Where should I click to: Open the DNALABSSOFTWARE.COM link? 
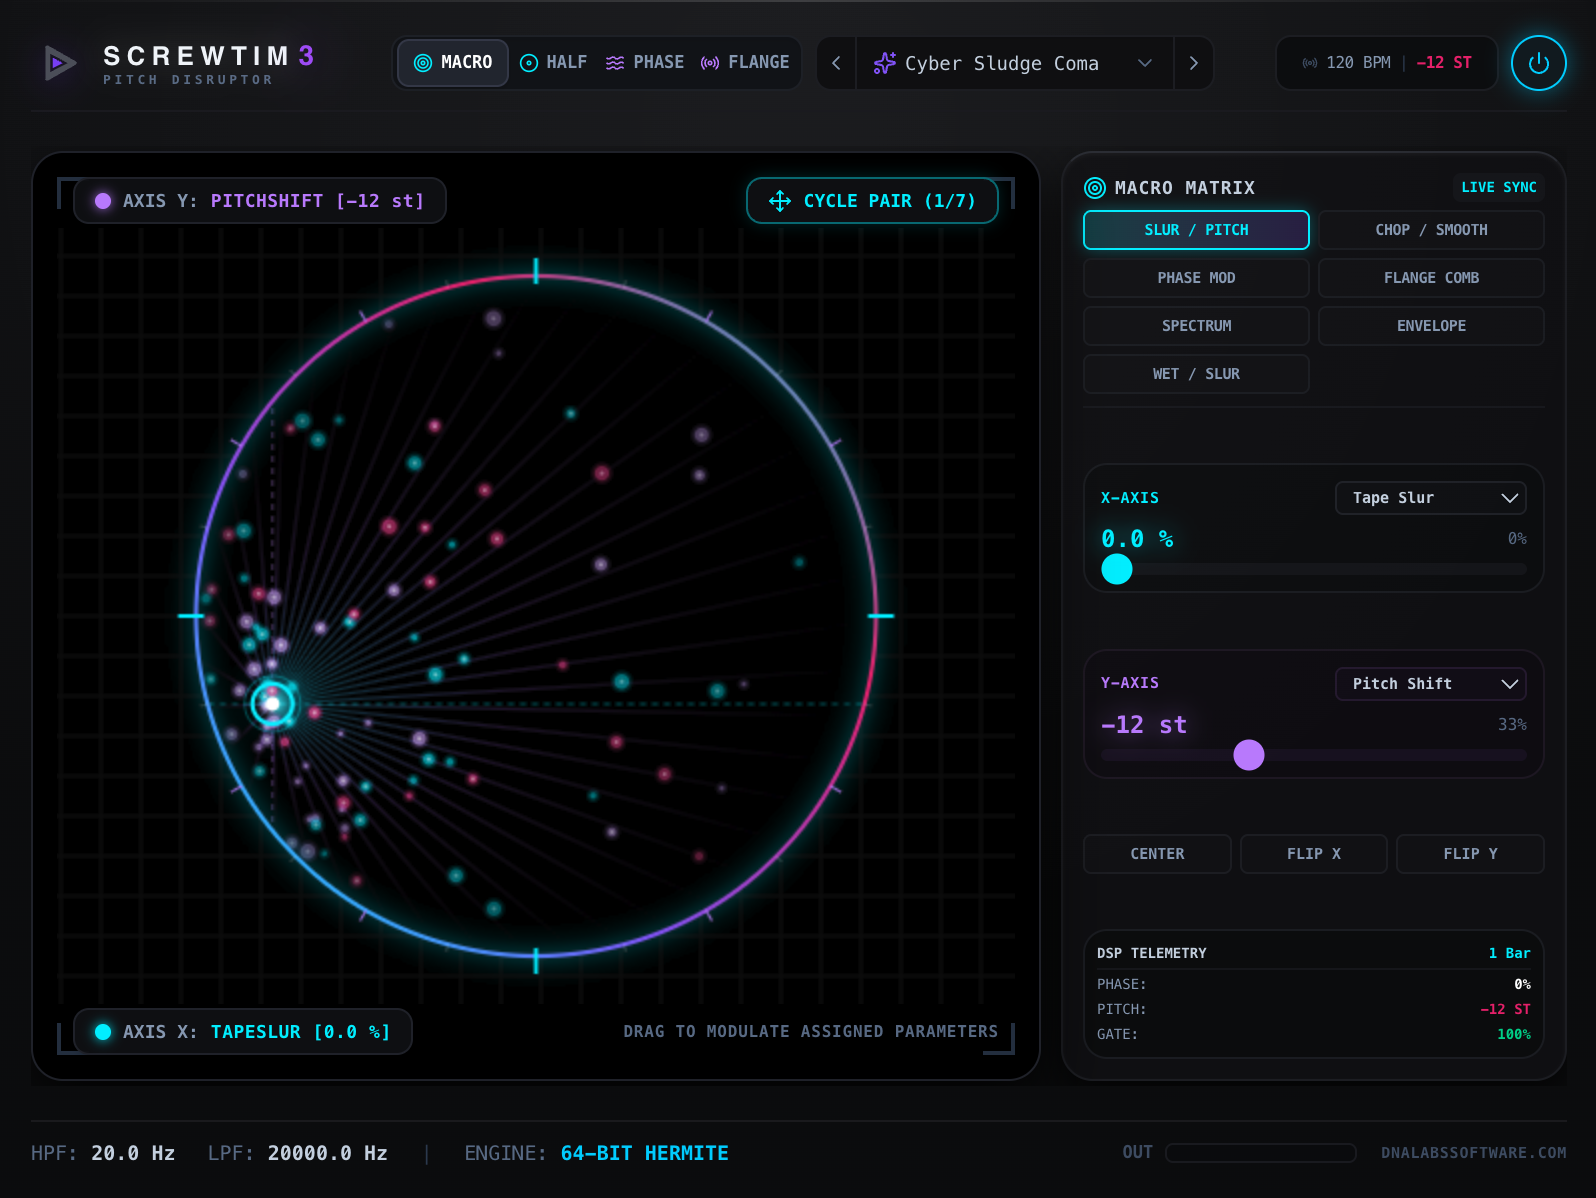click(x=1473, y=1153)
